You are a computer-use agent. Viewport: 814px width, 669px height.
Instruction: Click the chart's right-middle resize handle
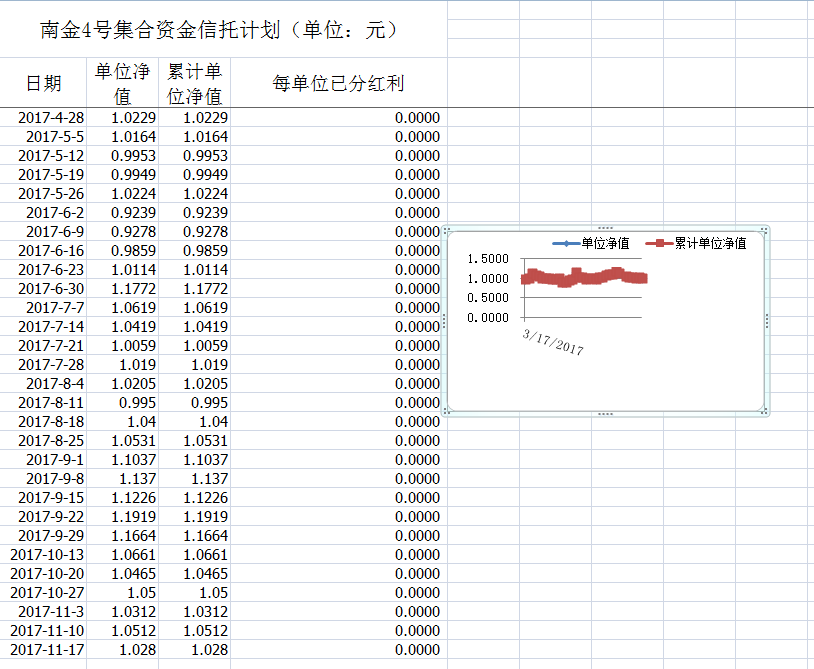(x=766, y=320)
